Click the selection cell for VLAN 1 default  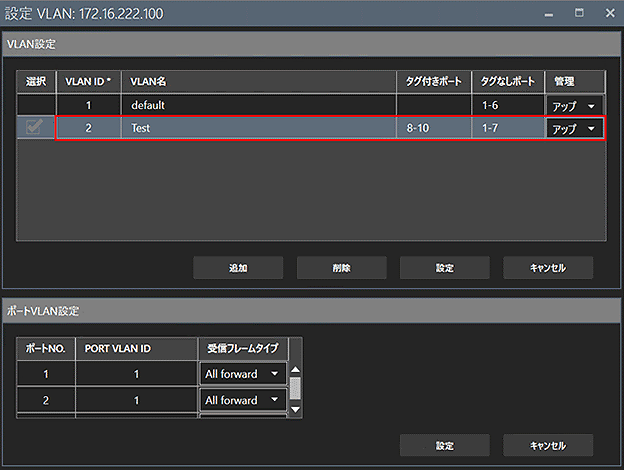[36, 105]
